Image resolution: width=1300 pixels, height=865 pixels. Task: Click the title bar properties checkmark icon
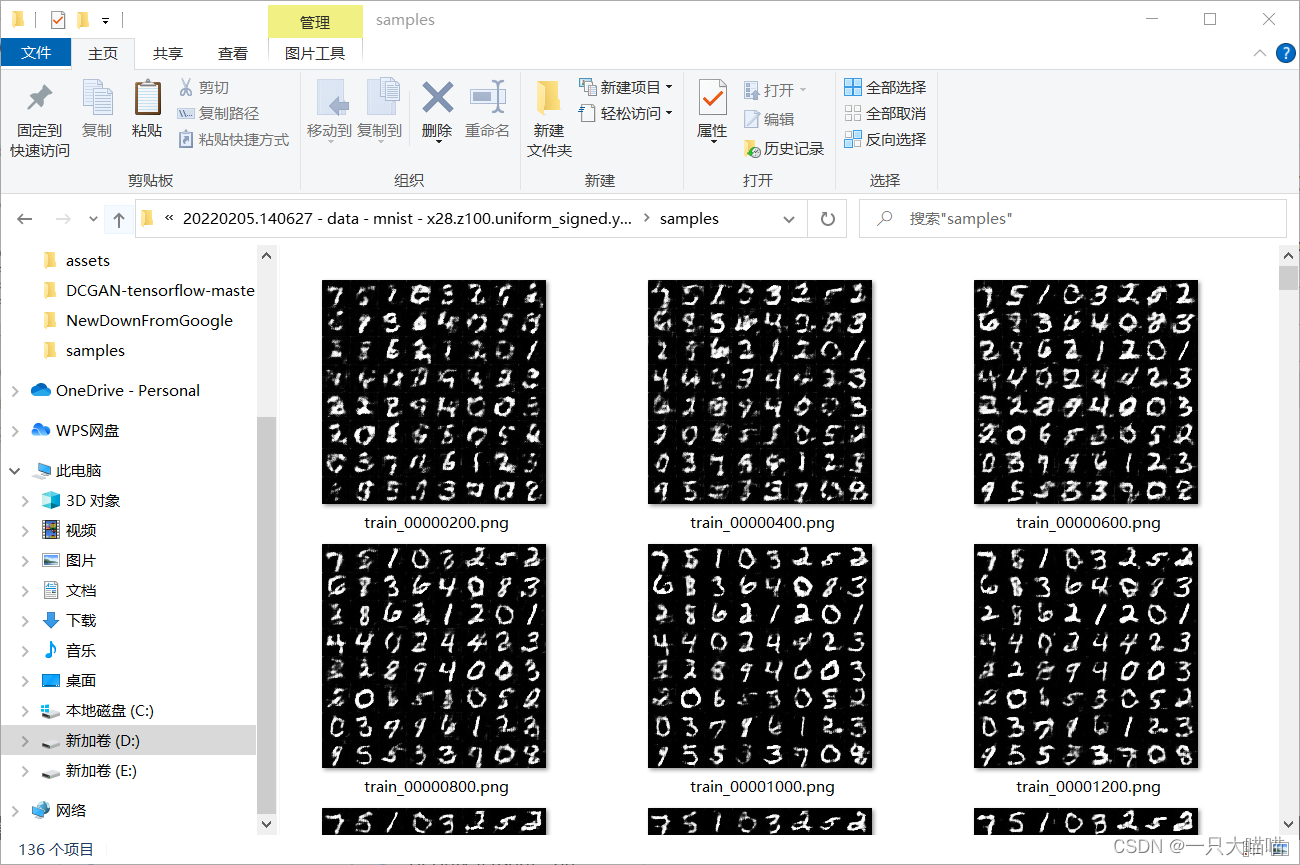pyautogui.click(x=58, y=19)
